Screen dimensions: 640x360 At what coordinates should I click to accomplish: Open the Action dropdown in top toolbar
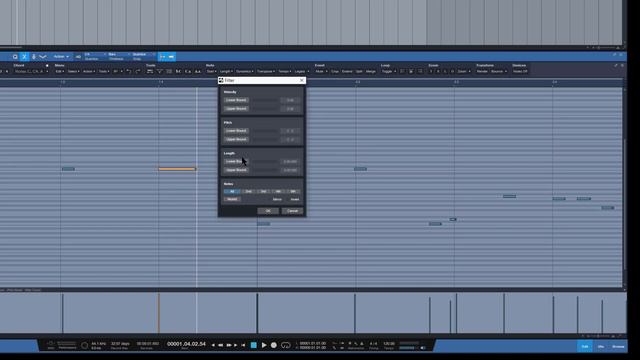click(61, 57)
